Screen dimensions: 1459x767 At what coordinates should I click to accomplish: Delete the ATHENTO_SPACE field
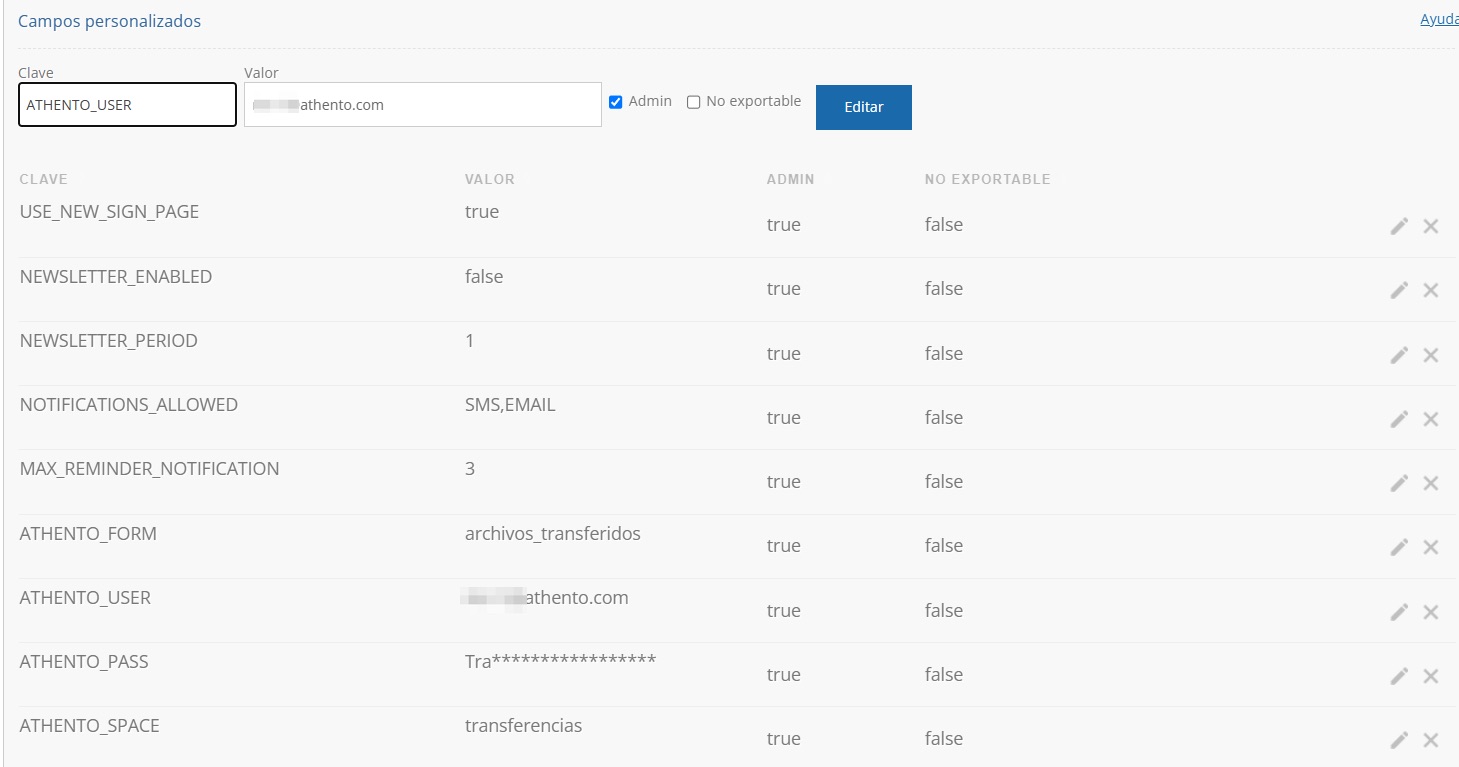click(x=1431, y=740)
